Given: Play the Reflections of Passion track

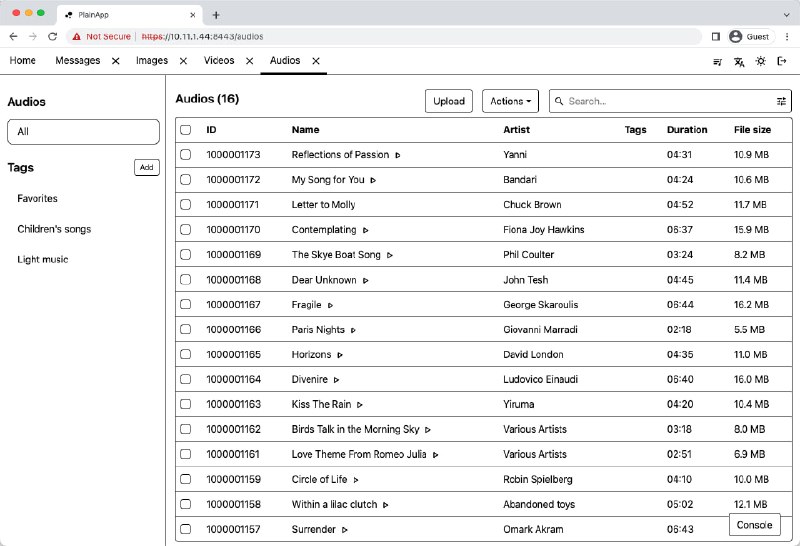Looking at the screenshot, I should [398, 155].
